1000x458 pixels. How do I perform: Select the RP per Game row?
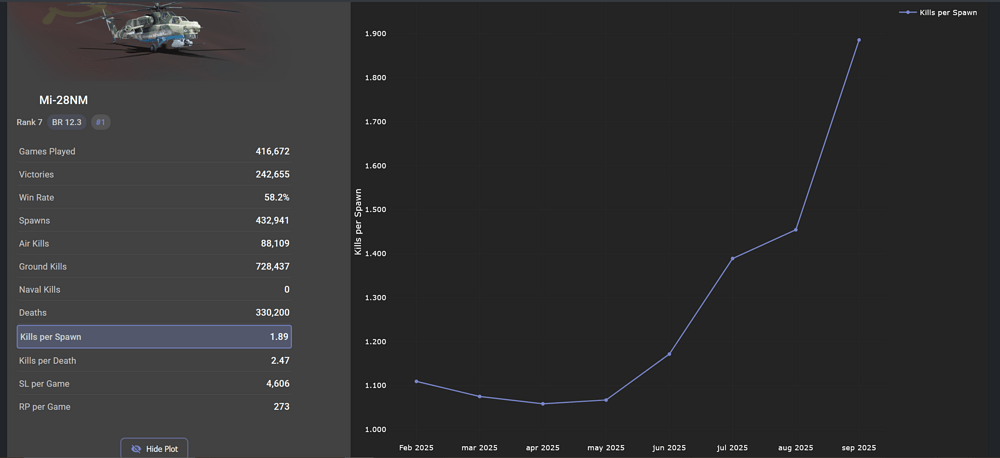[x=154, y=407]
